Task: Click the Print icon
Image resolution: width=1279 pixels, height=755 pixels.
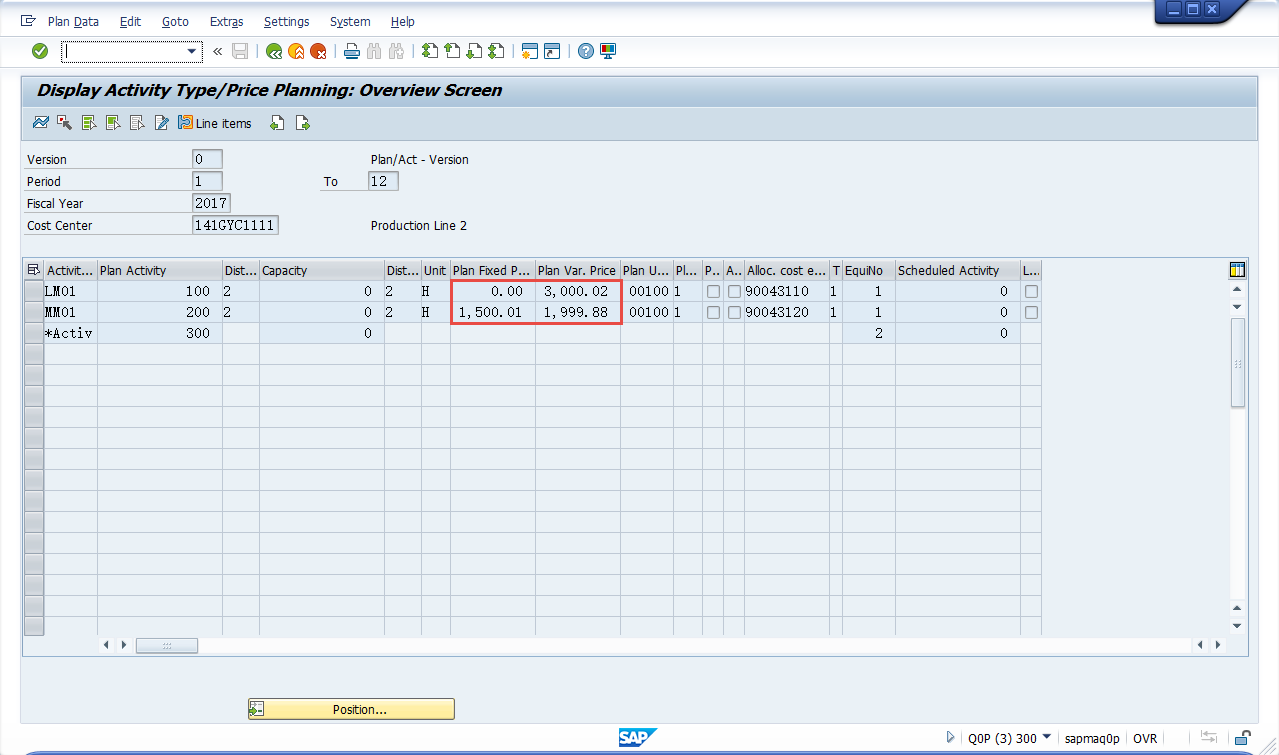Action: click(x=352, y=51)
